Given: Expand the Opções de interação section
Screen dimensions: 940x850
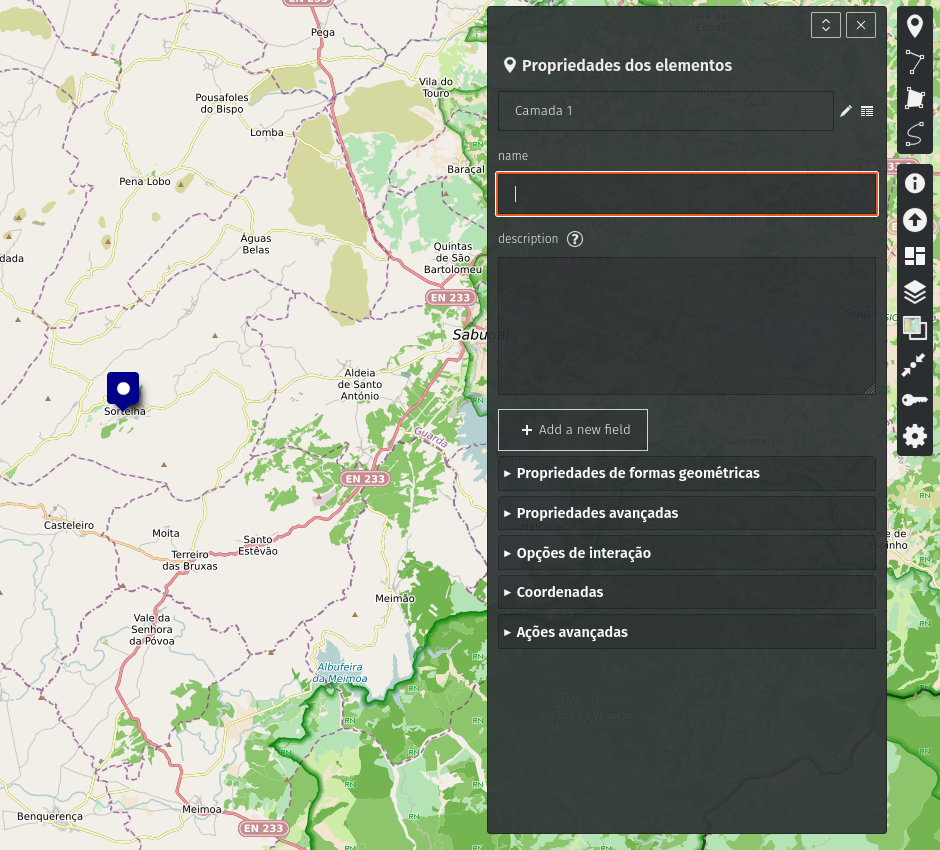Looking at the screenshot, I should coord(687,553).
